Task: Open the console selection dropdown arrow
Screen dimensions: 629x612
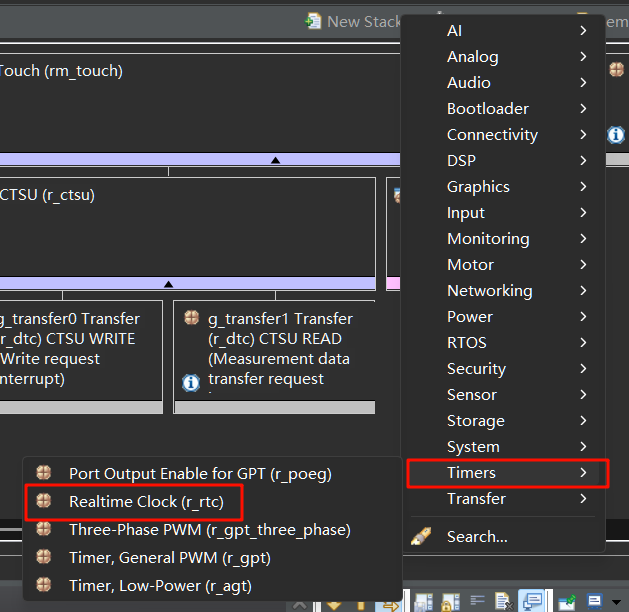Action: (617, 602)
